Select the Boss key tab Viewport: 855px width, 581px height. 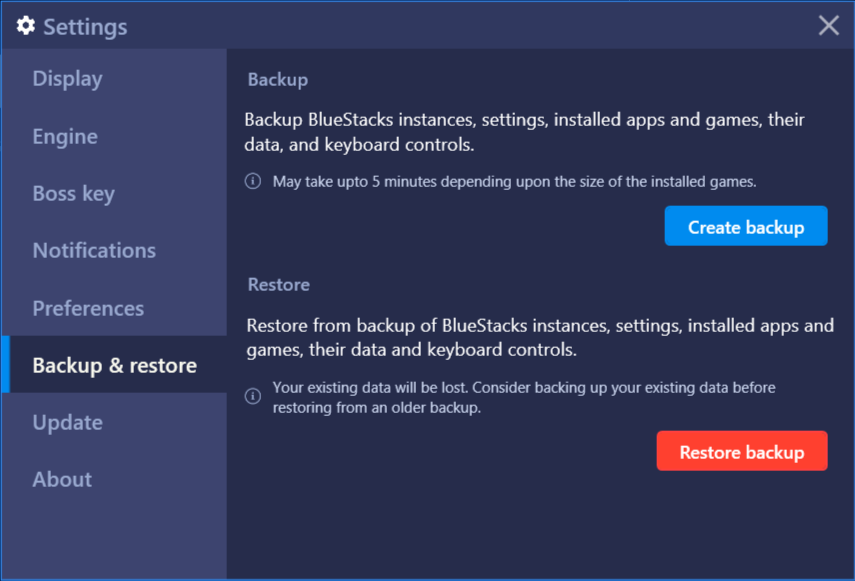click(x=114, y=193)
